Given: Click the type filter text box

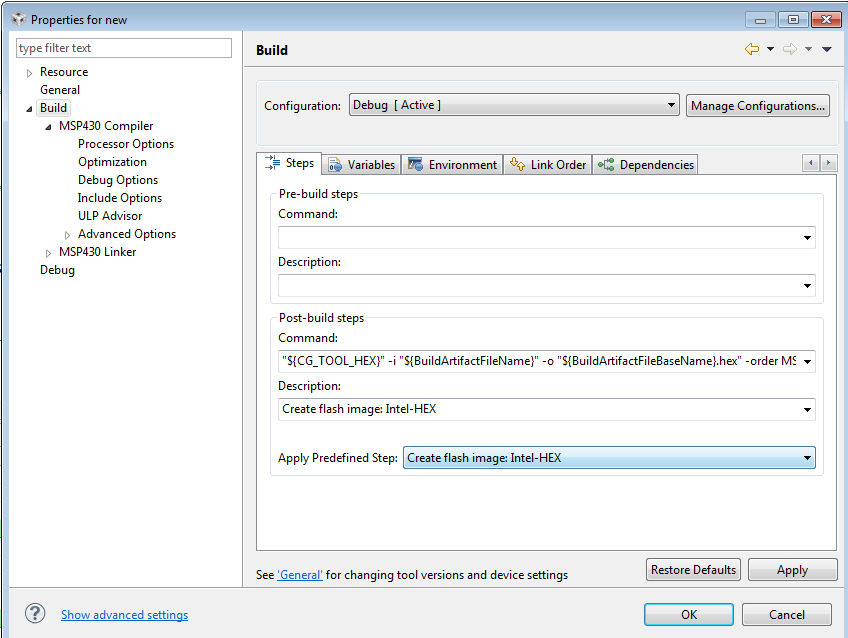Looking at the screenshot, I should pyautogui.click(x=124, y=48).
